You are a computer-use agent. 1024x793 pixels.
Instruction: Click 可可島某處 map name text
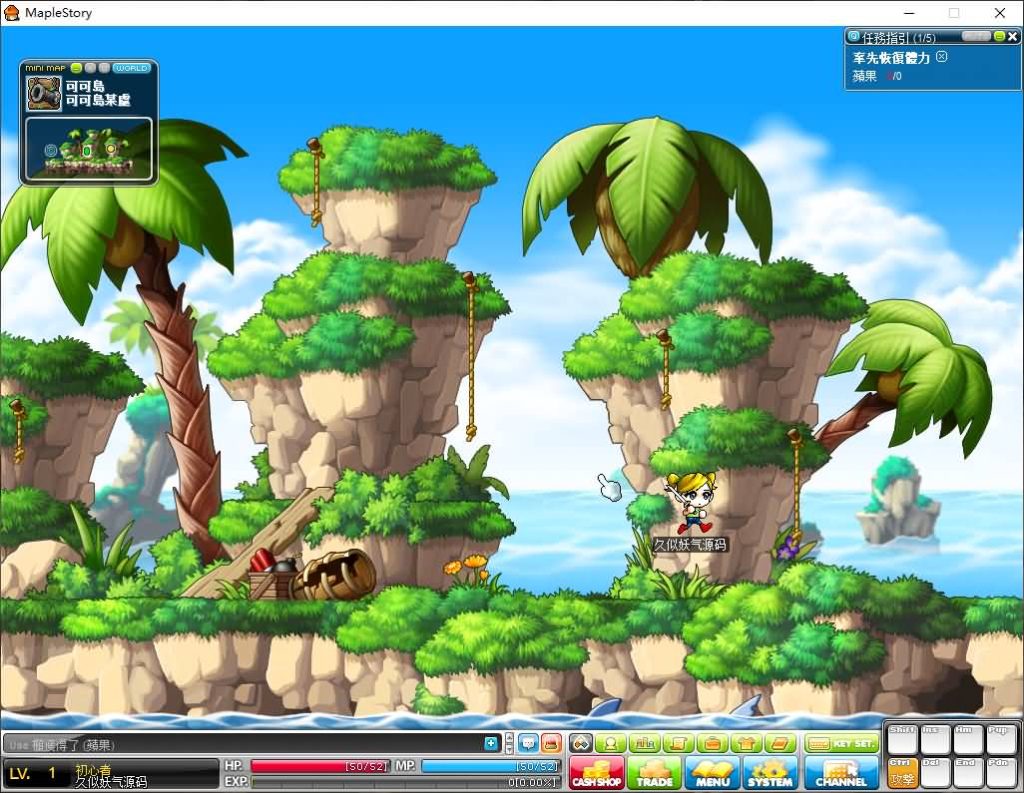(x=98, y=100)
